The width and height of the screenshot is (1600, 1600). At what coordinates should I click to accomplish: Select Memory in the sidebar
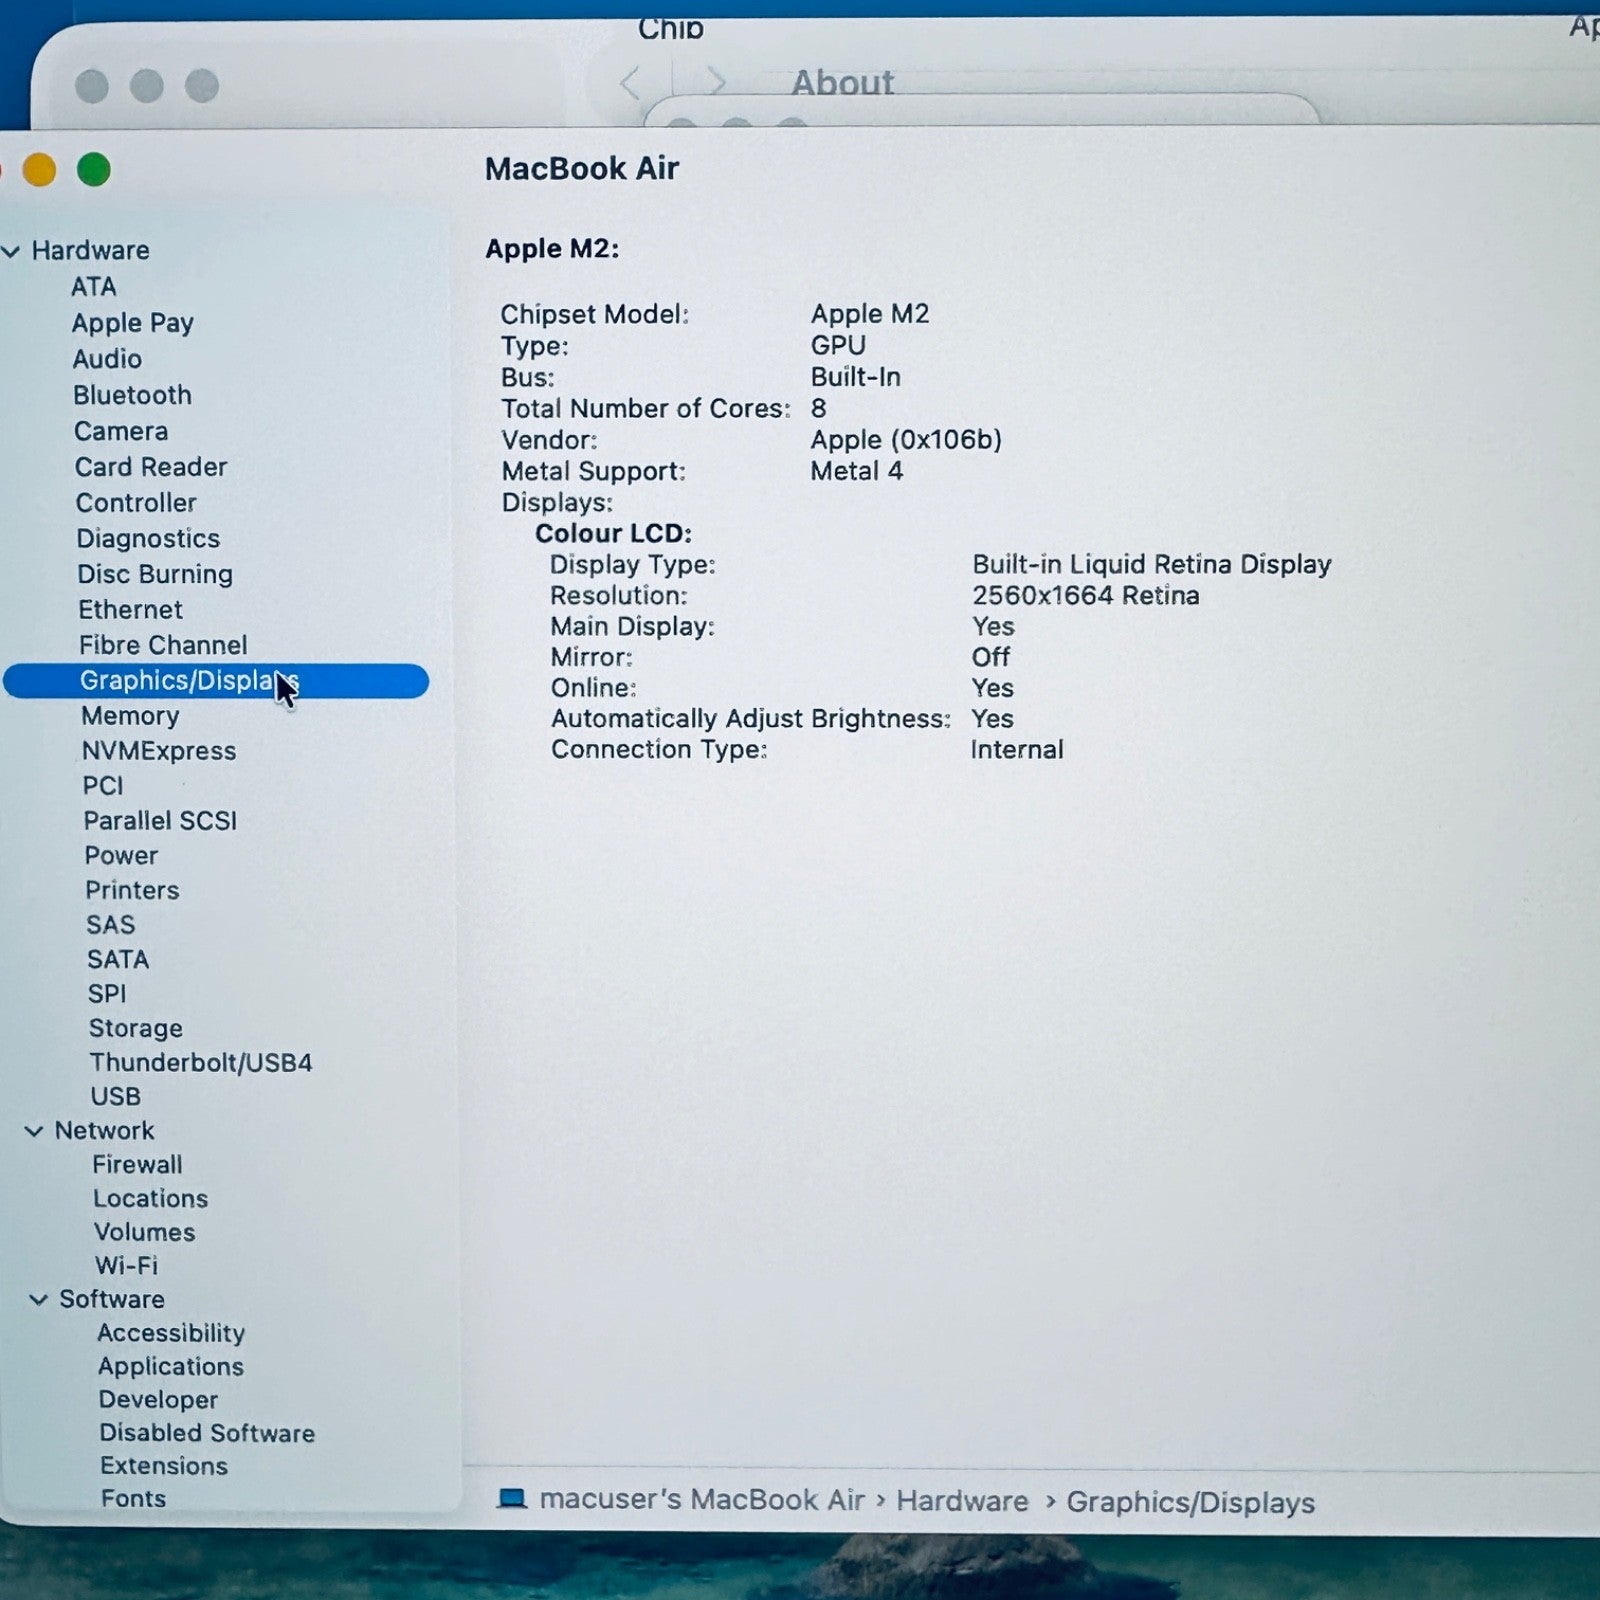[x=131, y=716]
